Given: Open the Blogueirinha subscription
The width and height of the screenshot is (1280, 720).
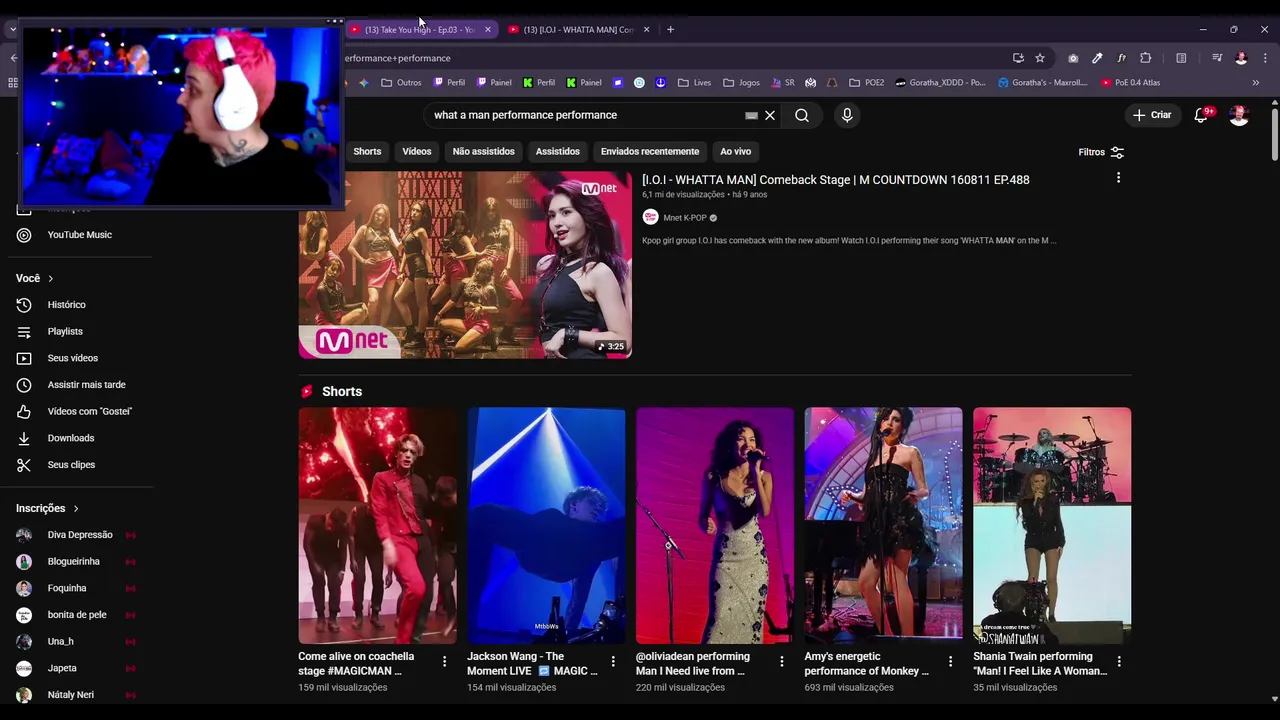Looking at the screenshot, I should (74, 562).
